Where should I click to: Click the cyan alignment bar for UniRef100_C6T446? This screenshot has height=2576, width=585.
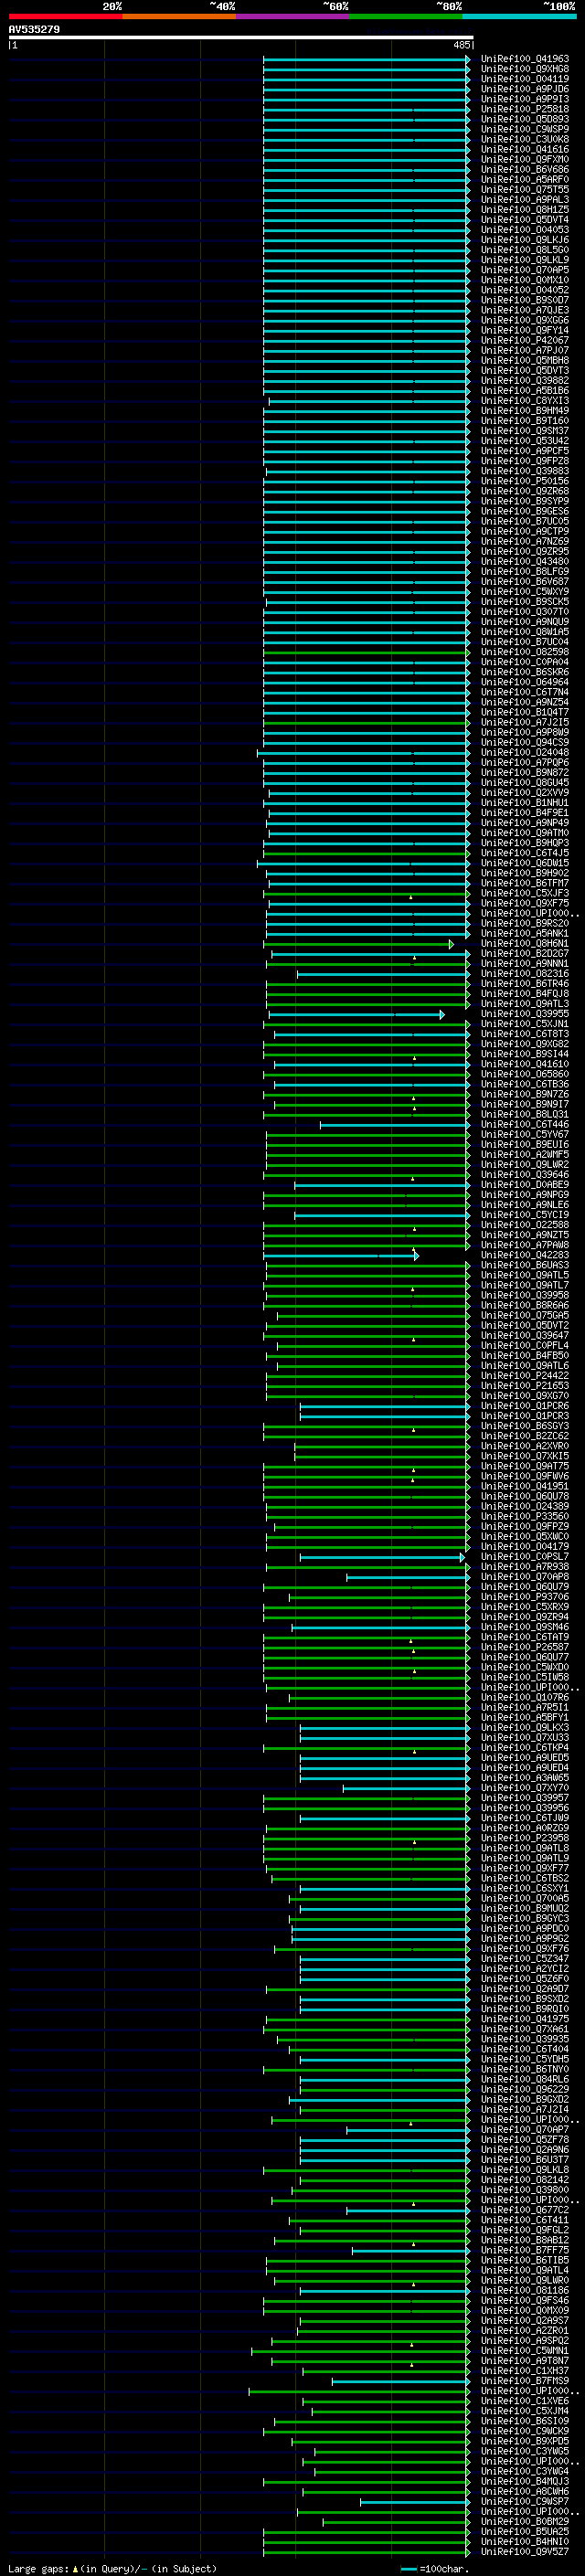(395, 1125)
